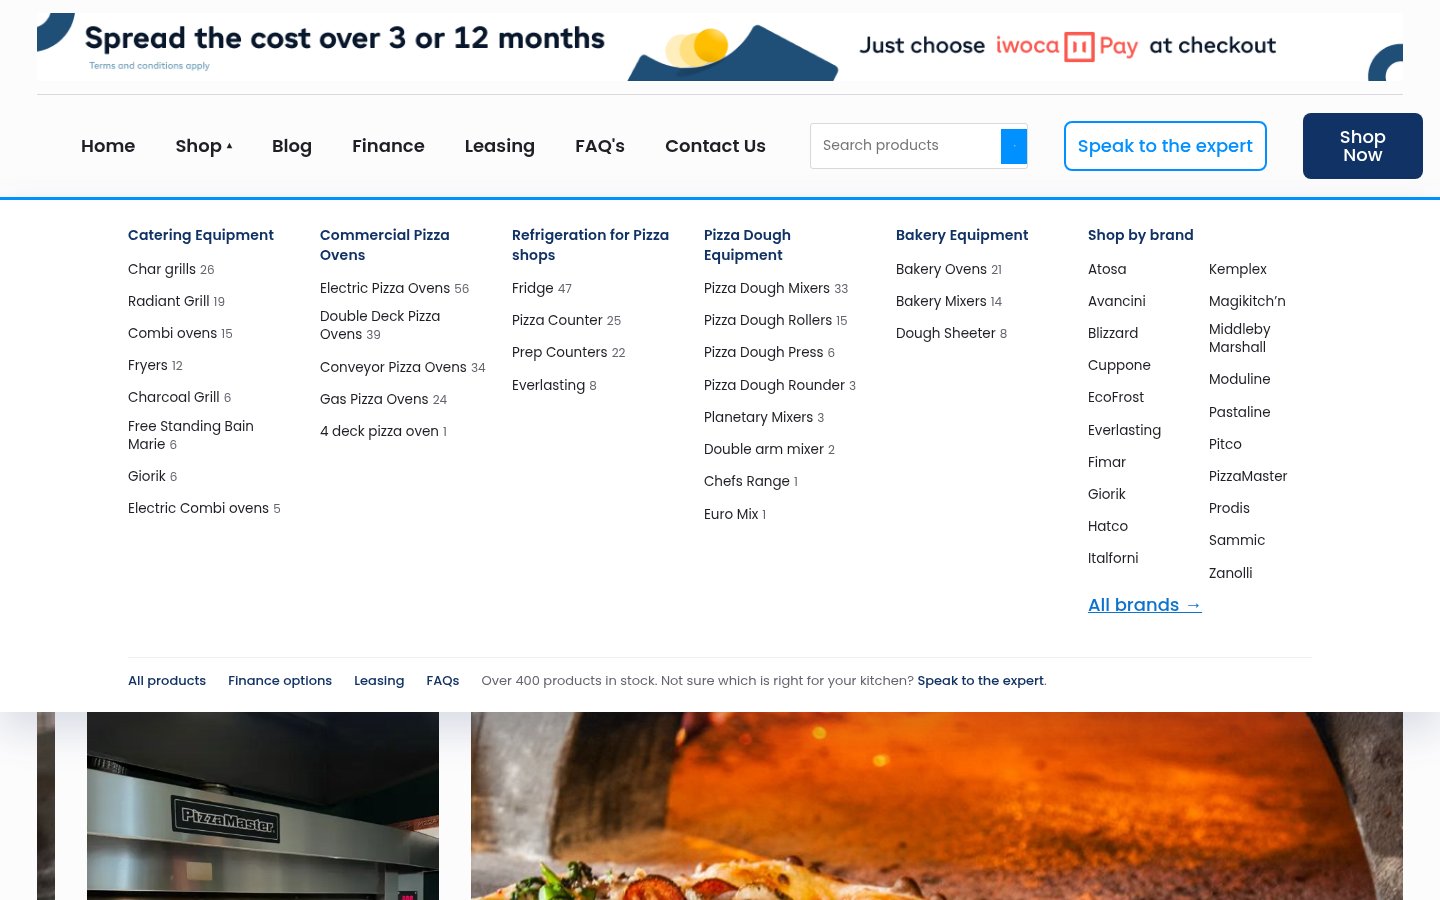View Electric Pizza Ovens

(x=394, y=288)
